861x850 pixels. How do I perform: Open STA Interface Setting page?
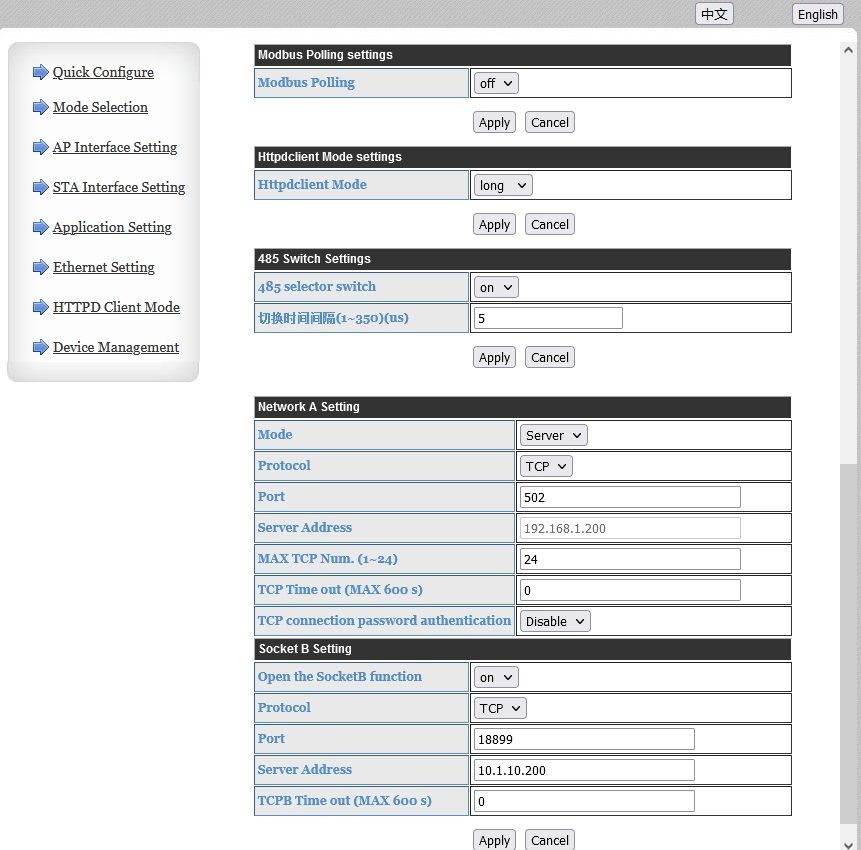(119, 187)
